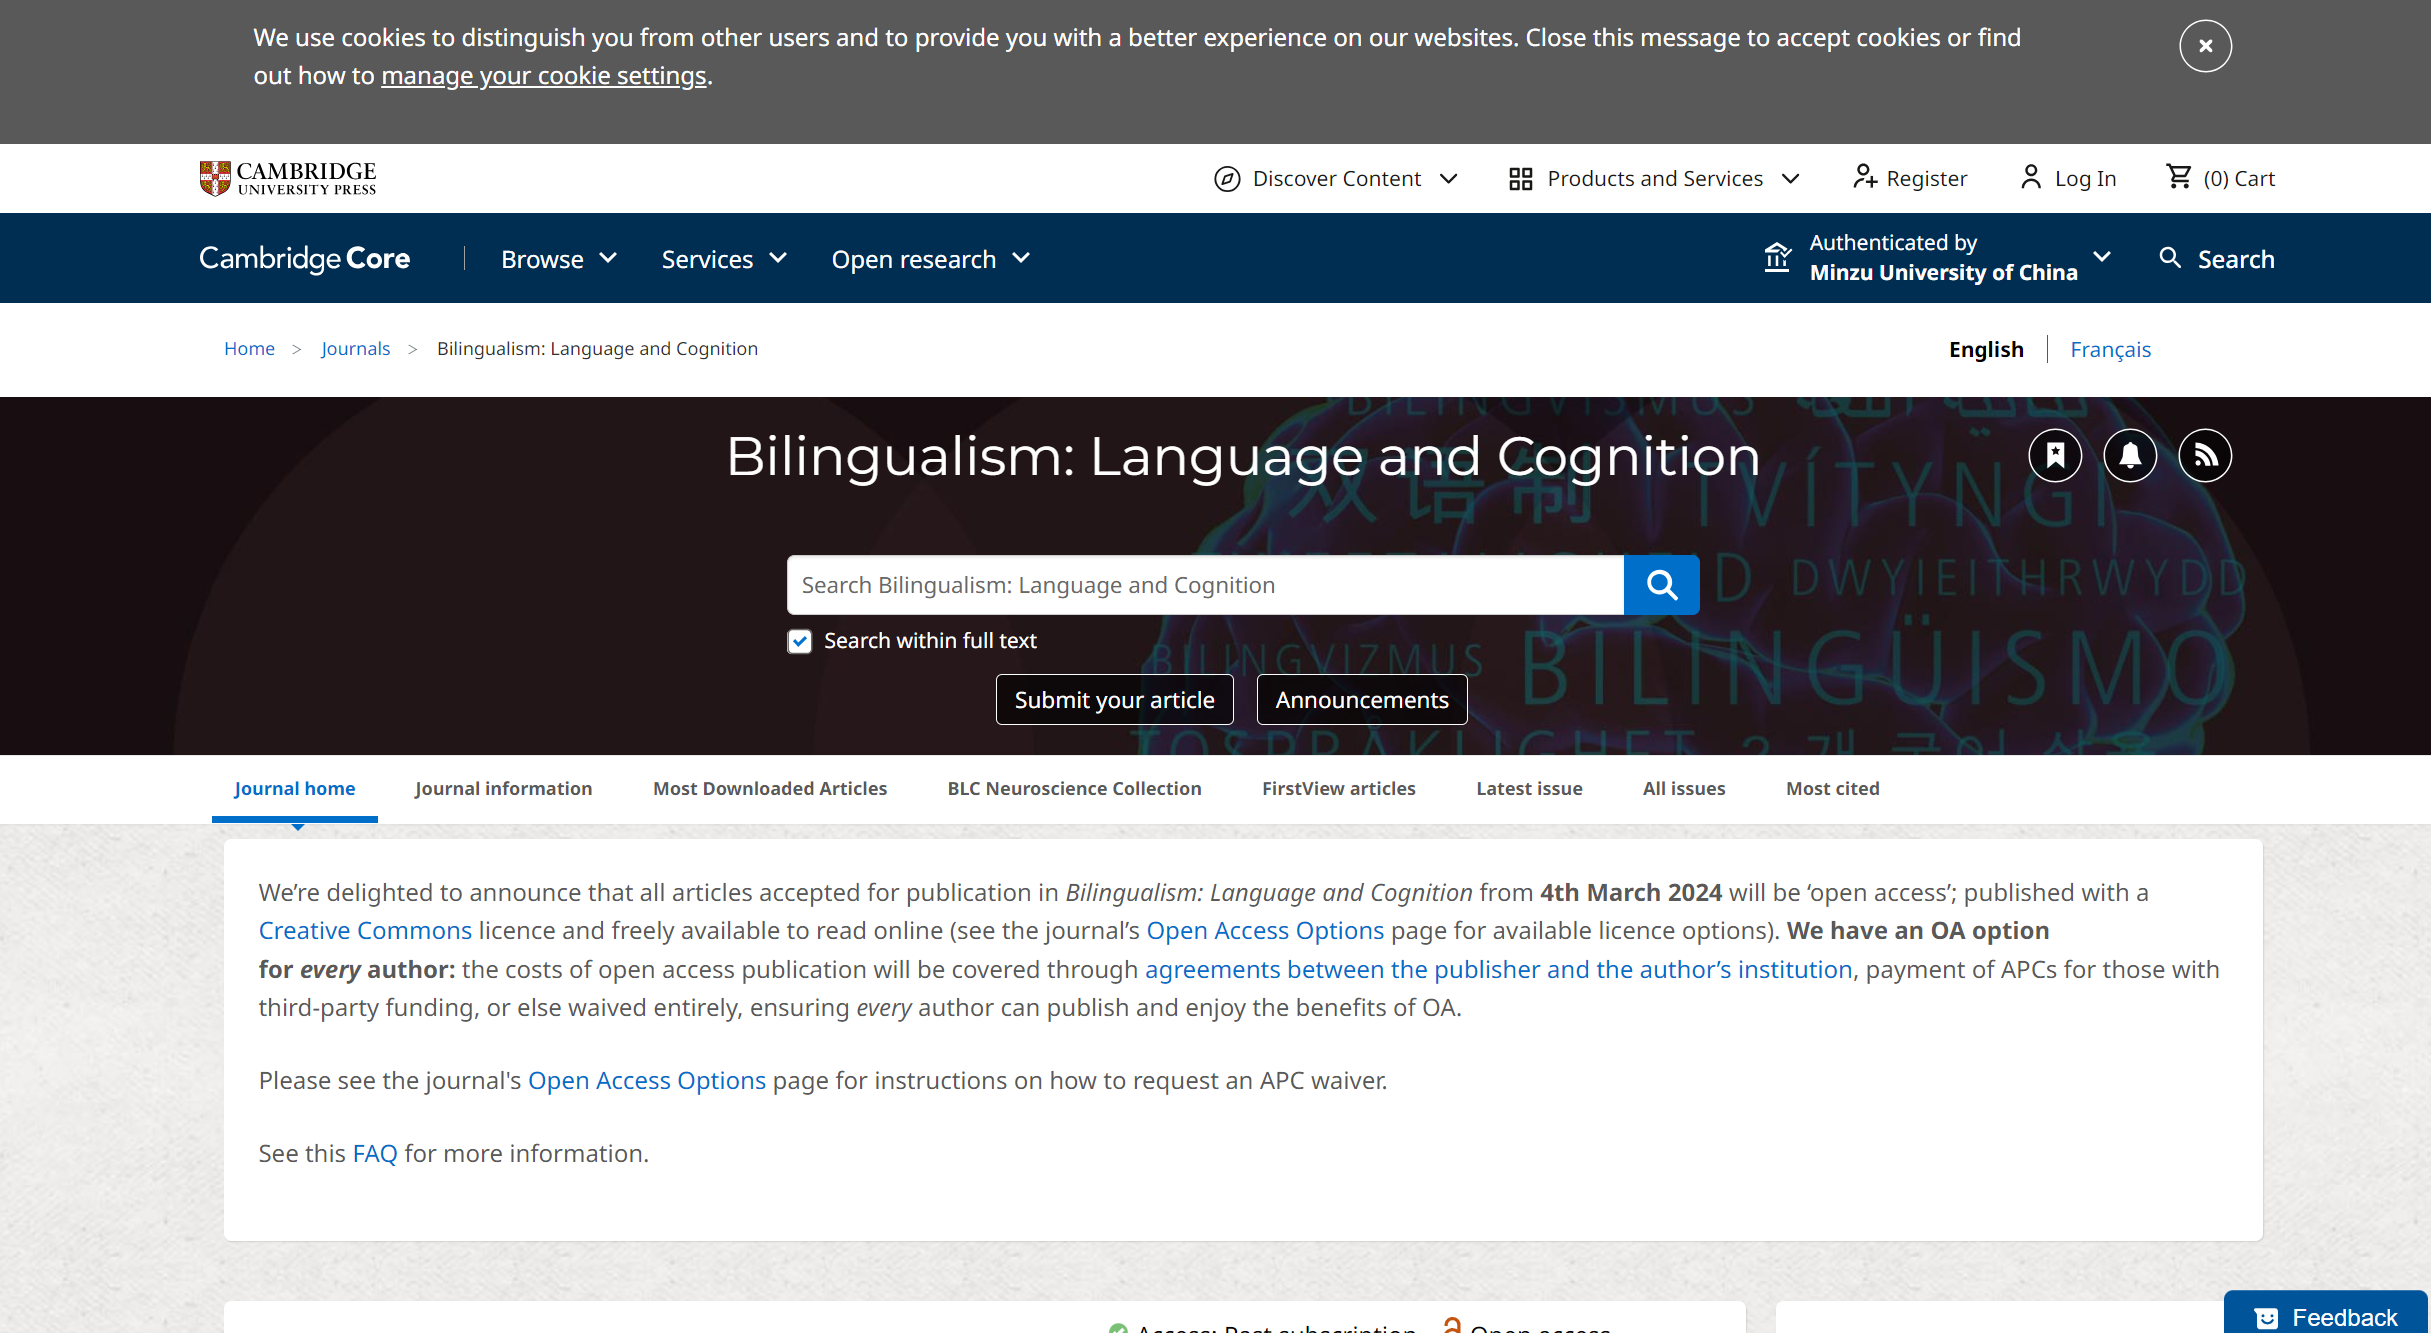Viewport: 2431px width, 1333px height.
Task: Click the blue journal search button
Action: pos(1661,585)
